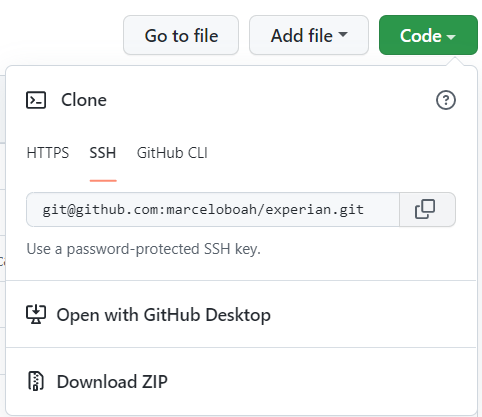
Task: Click the Go to file button
Action: coord(181,35)
